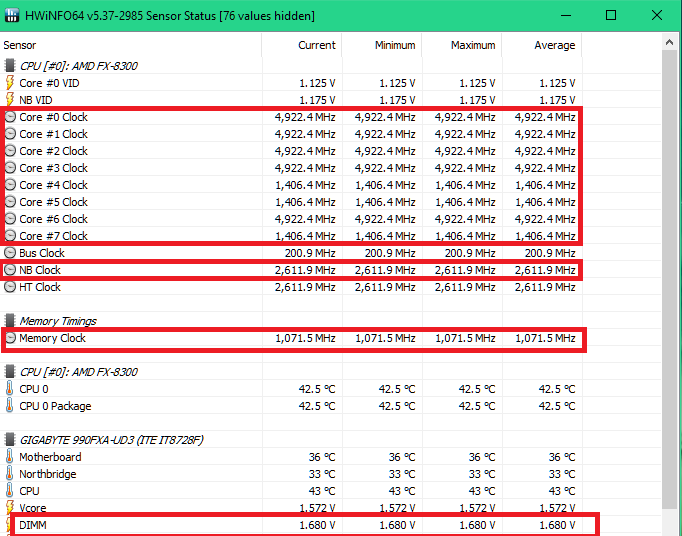Click the Bus Clock current value 200.9 MHz
Viewport: 682px width, 536px height.
pos(310,253)
